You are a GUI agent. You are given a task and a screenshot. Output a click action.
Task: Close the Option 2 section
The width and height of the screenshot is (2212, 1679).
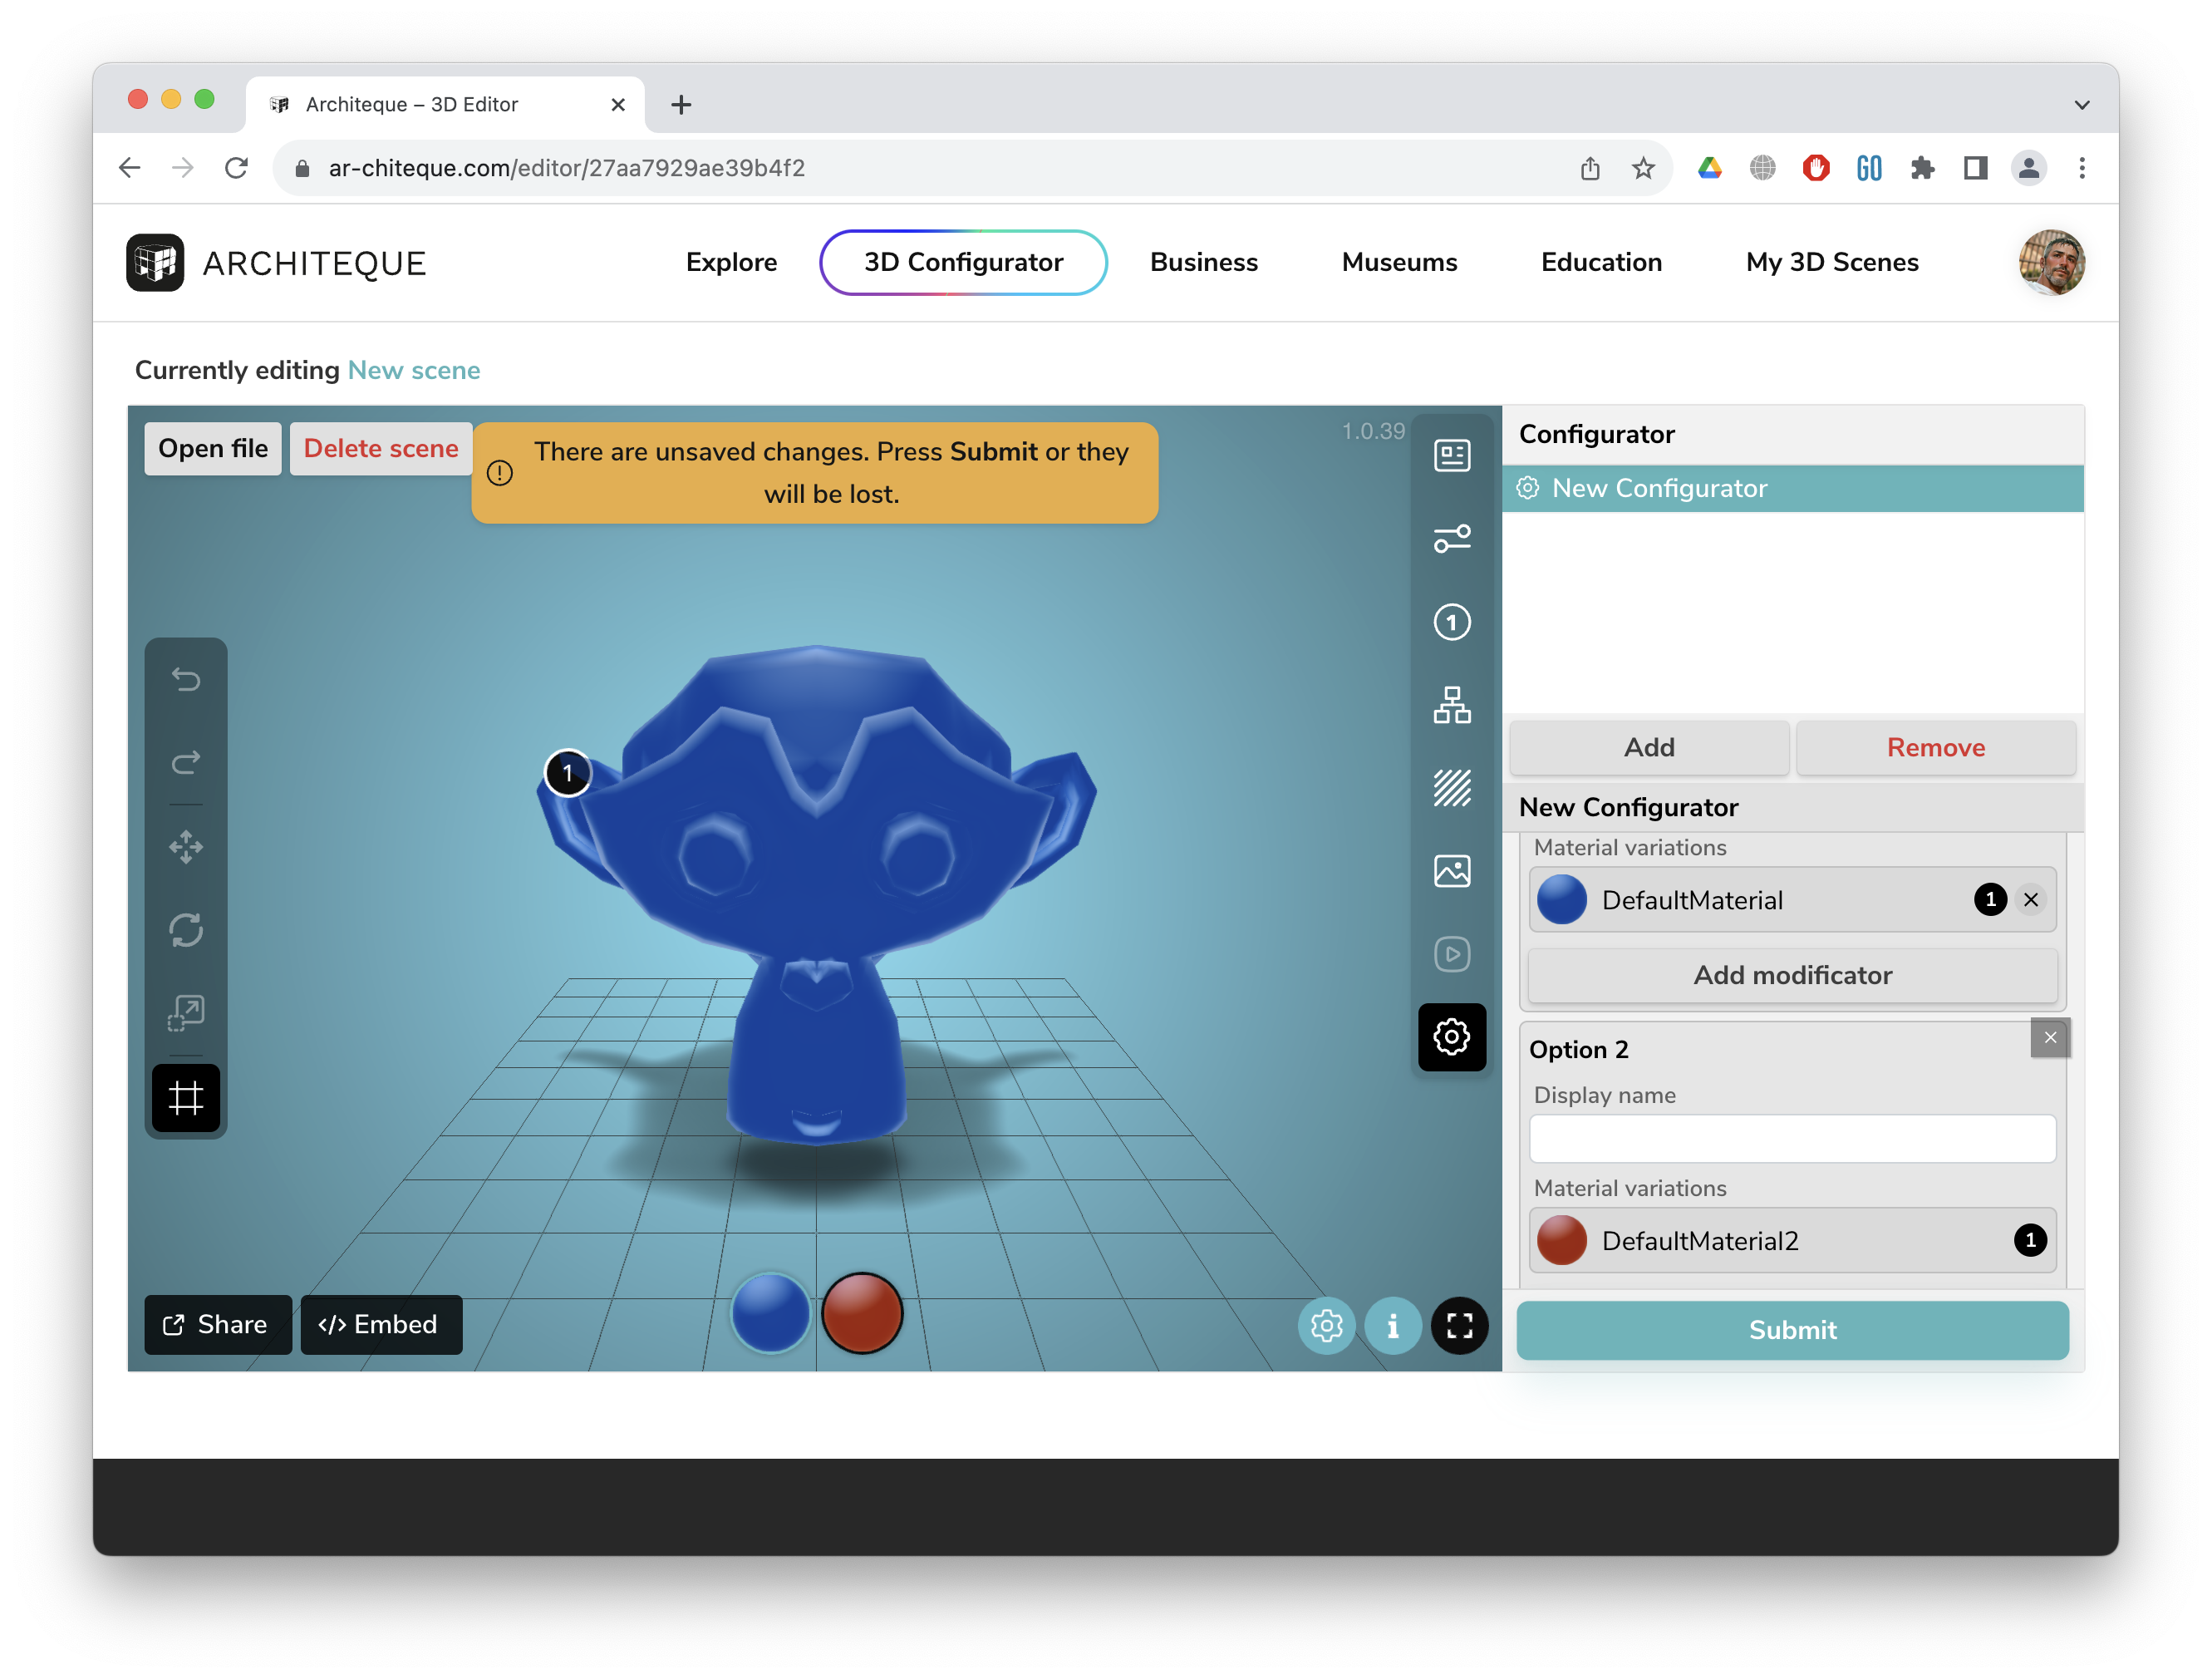tap(2049, 1038)
